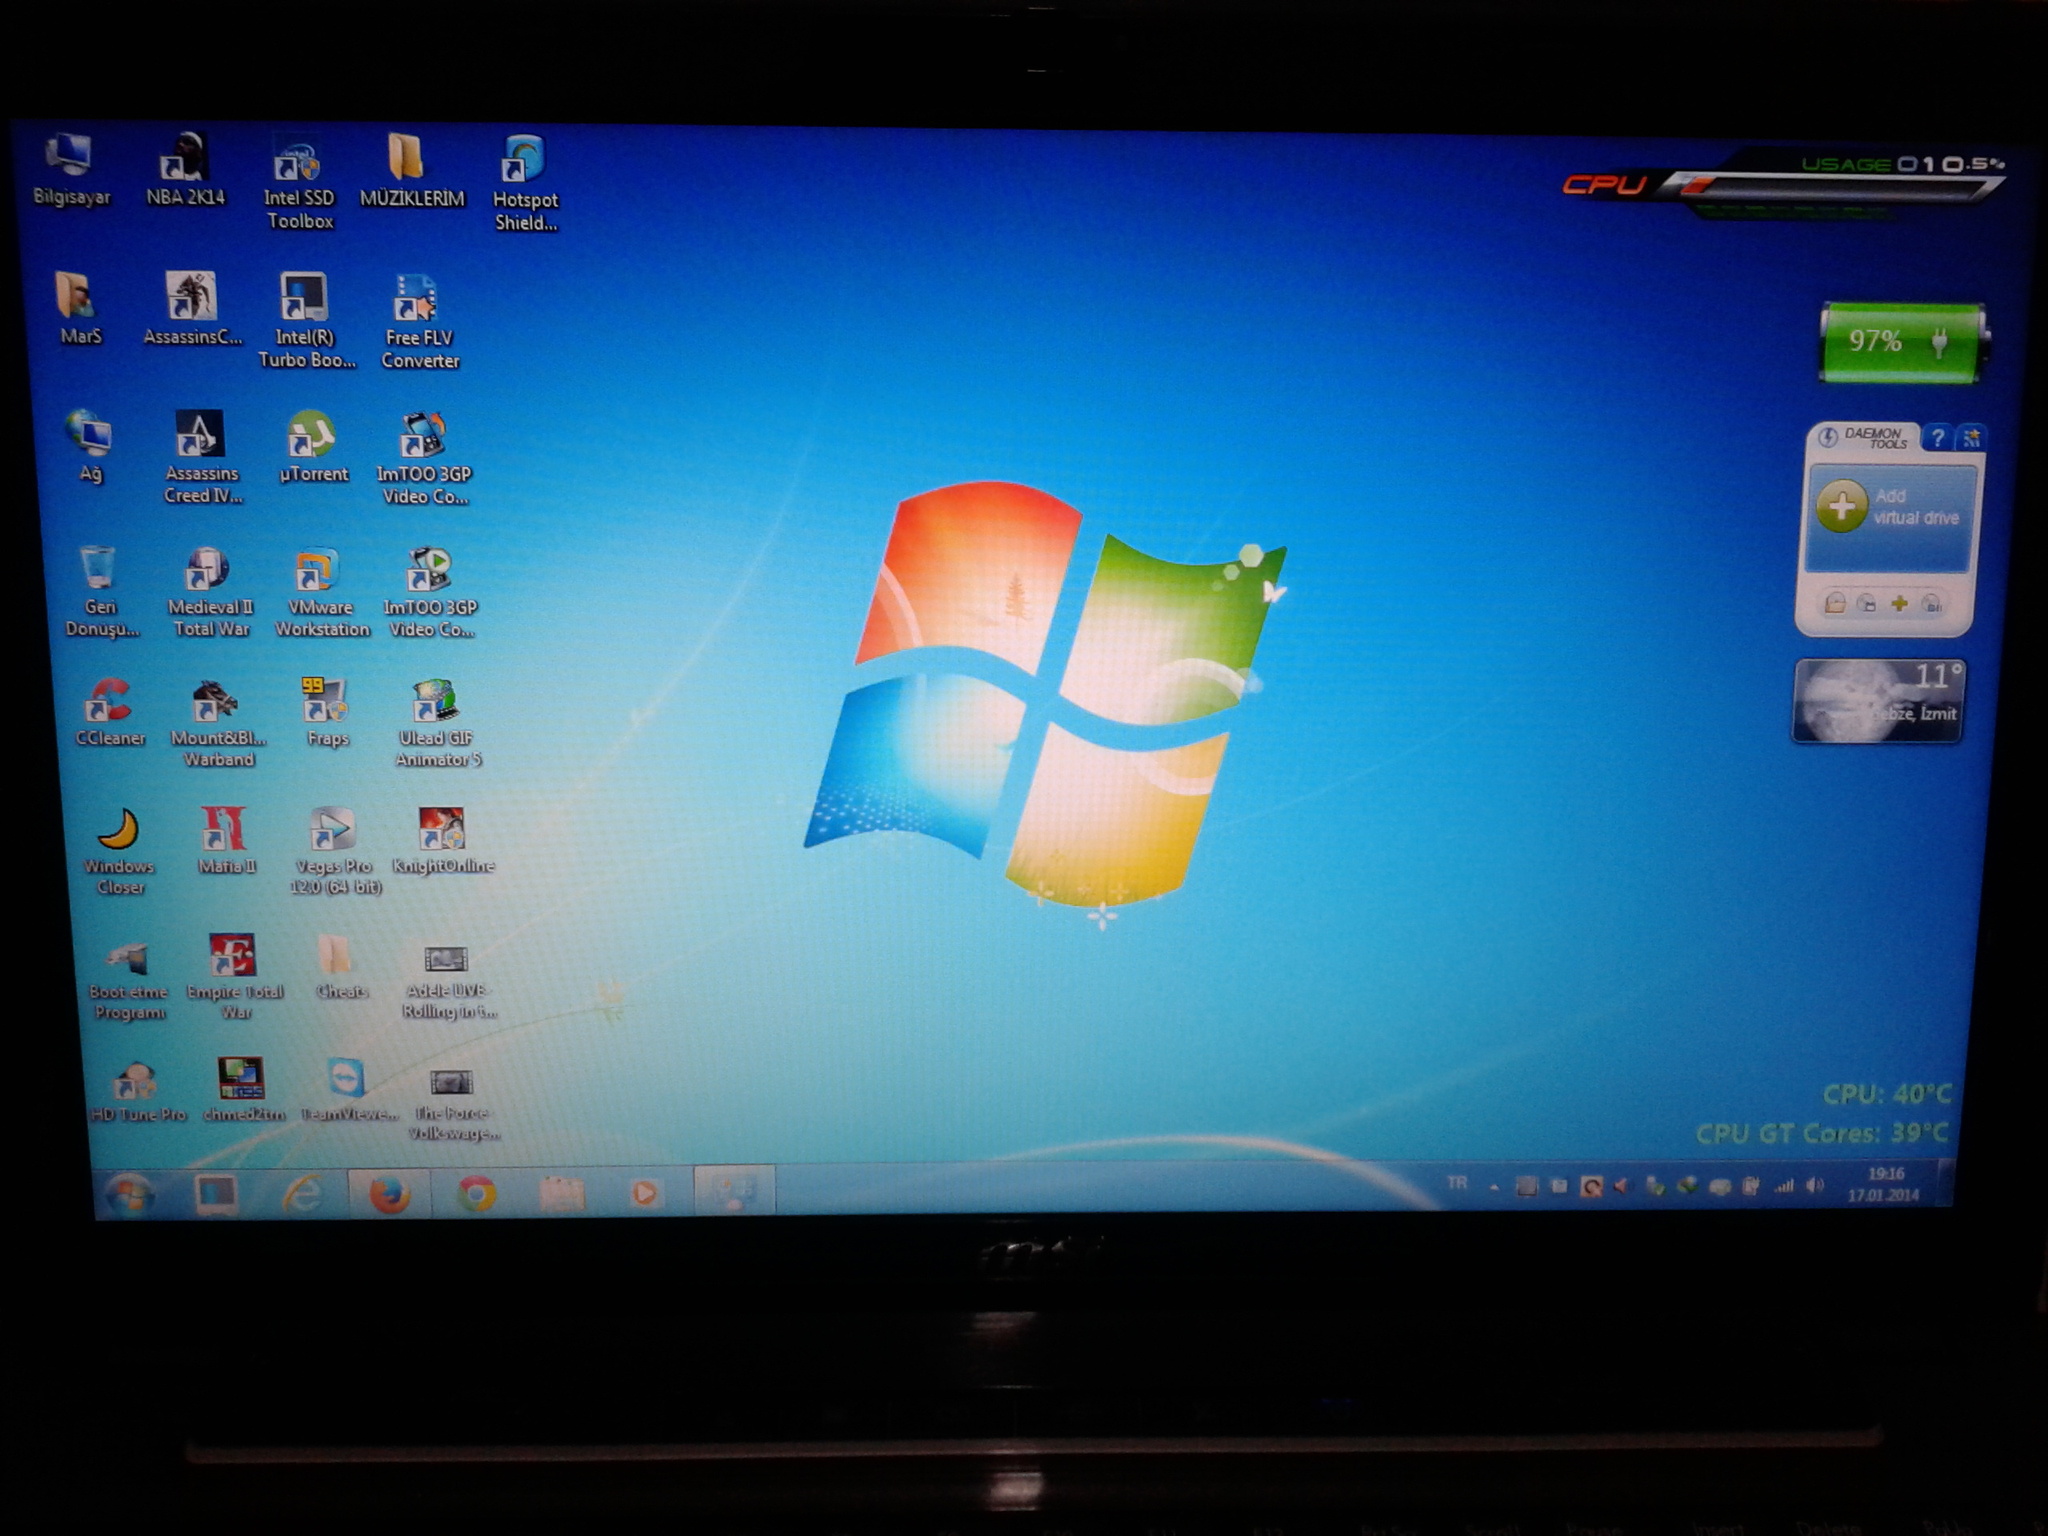Select the Cheats folder
The image size is (2048, 1536).
coord(340,966)
